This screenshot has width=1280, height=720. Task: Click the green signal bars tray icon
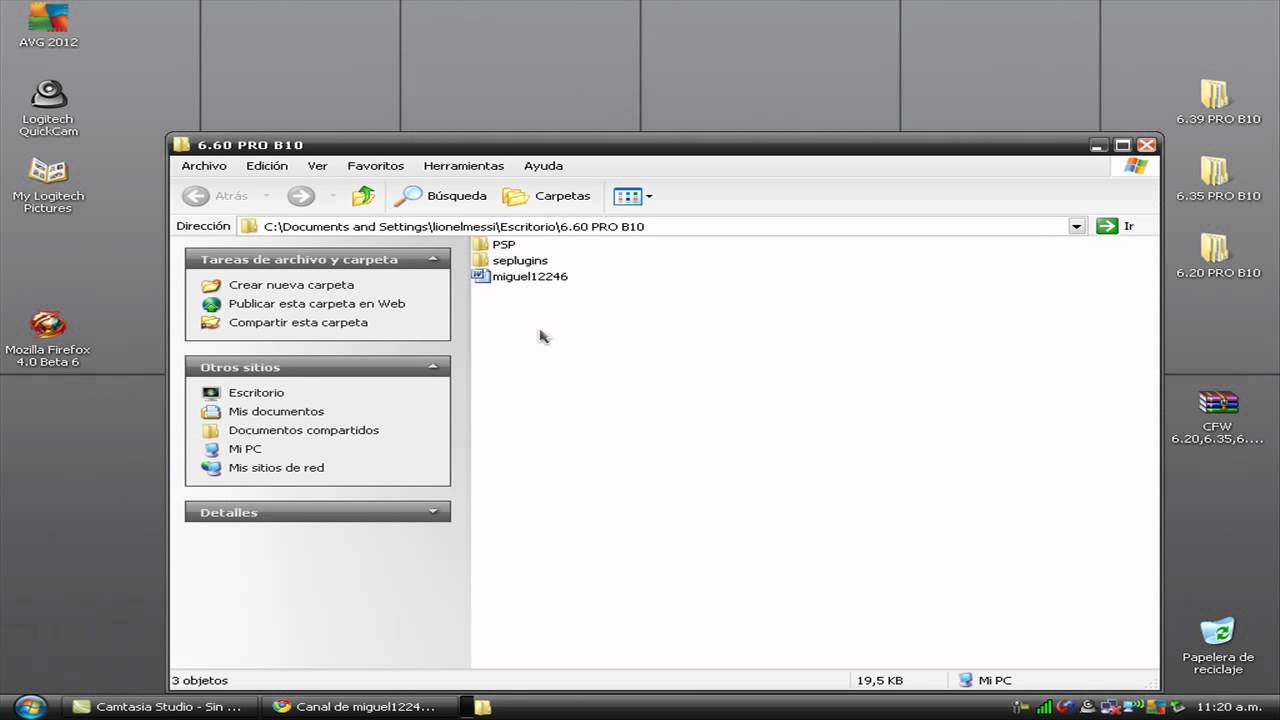pos(1044,707)
